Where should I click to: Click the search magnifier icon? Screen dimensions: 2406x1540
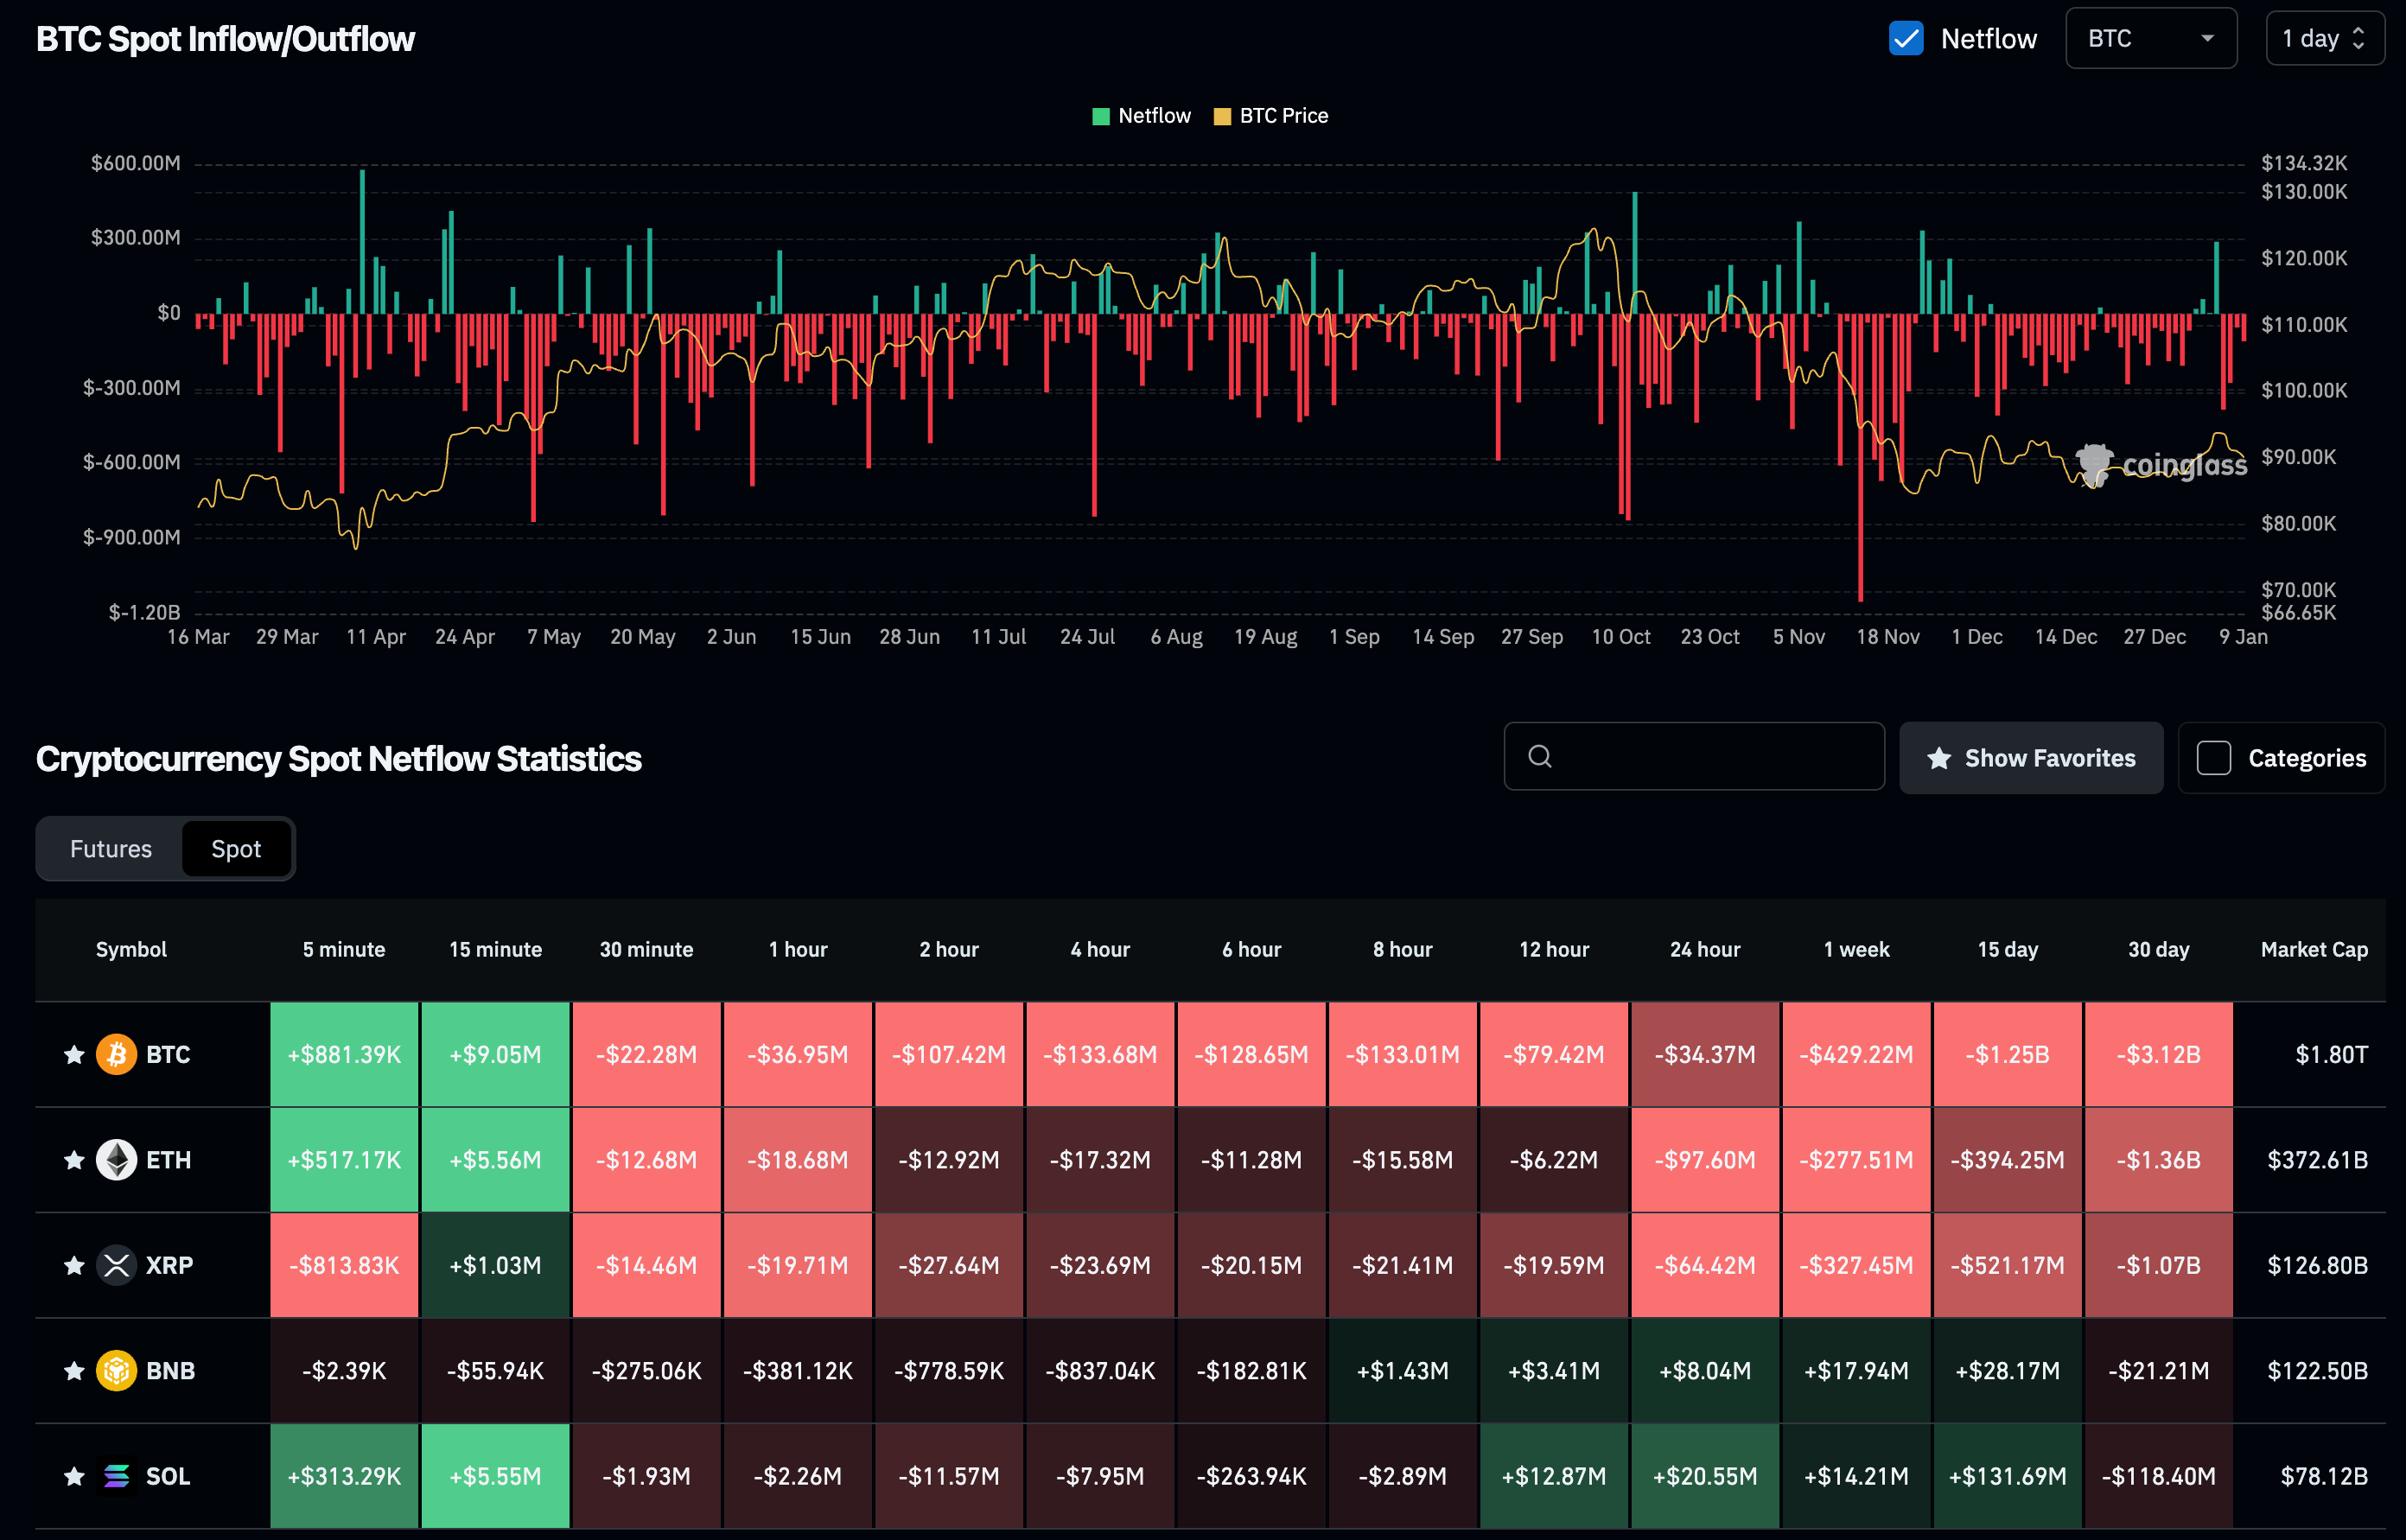(1540, 757)
